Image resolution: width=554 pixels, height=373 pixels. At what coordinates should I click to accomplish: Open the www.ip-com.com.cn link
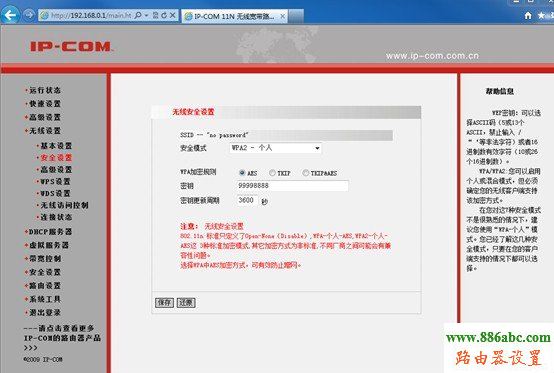tap(432, 56)
